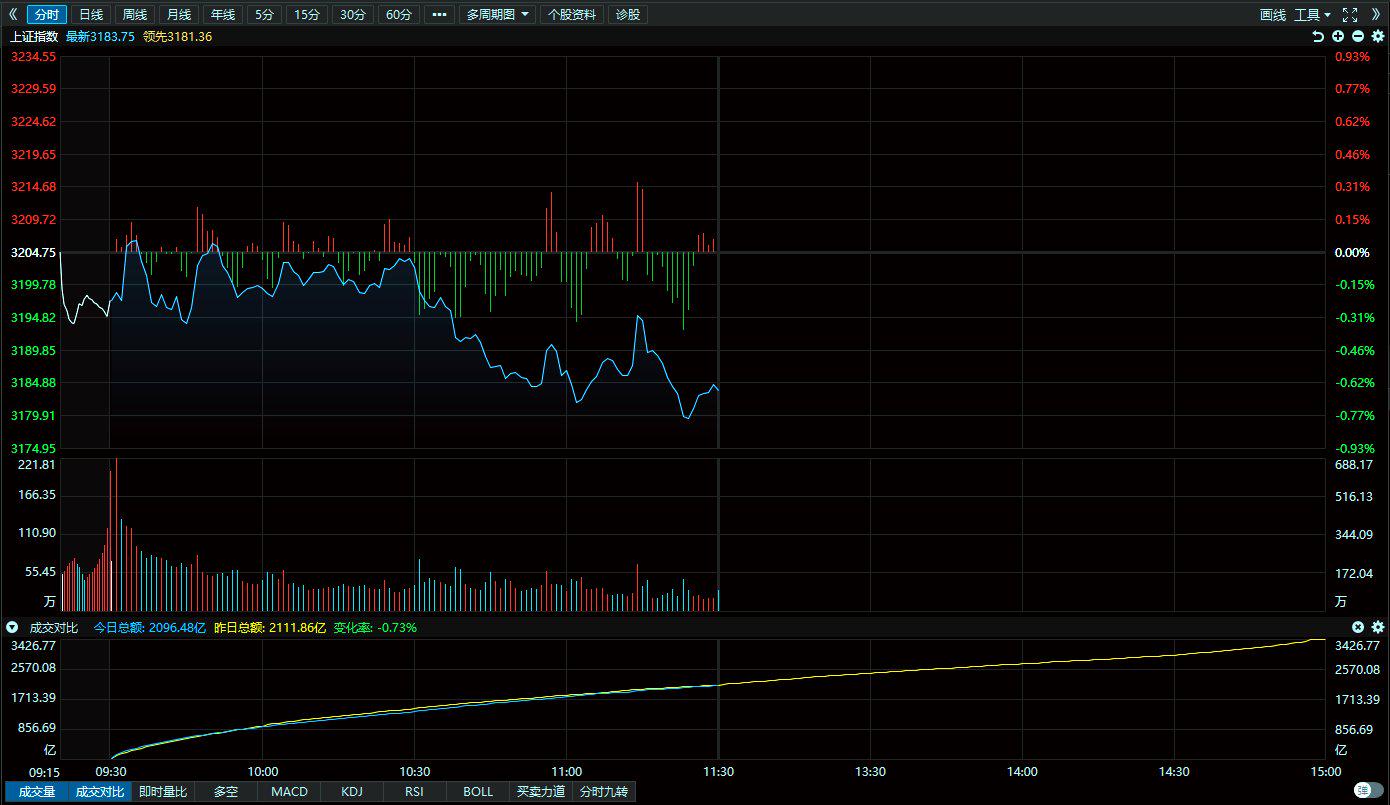Open main chart settings gear

pyautogui.click(x=1377, y=36)
